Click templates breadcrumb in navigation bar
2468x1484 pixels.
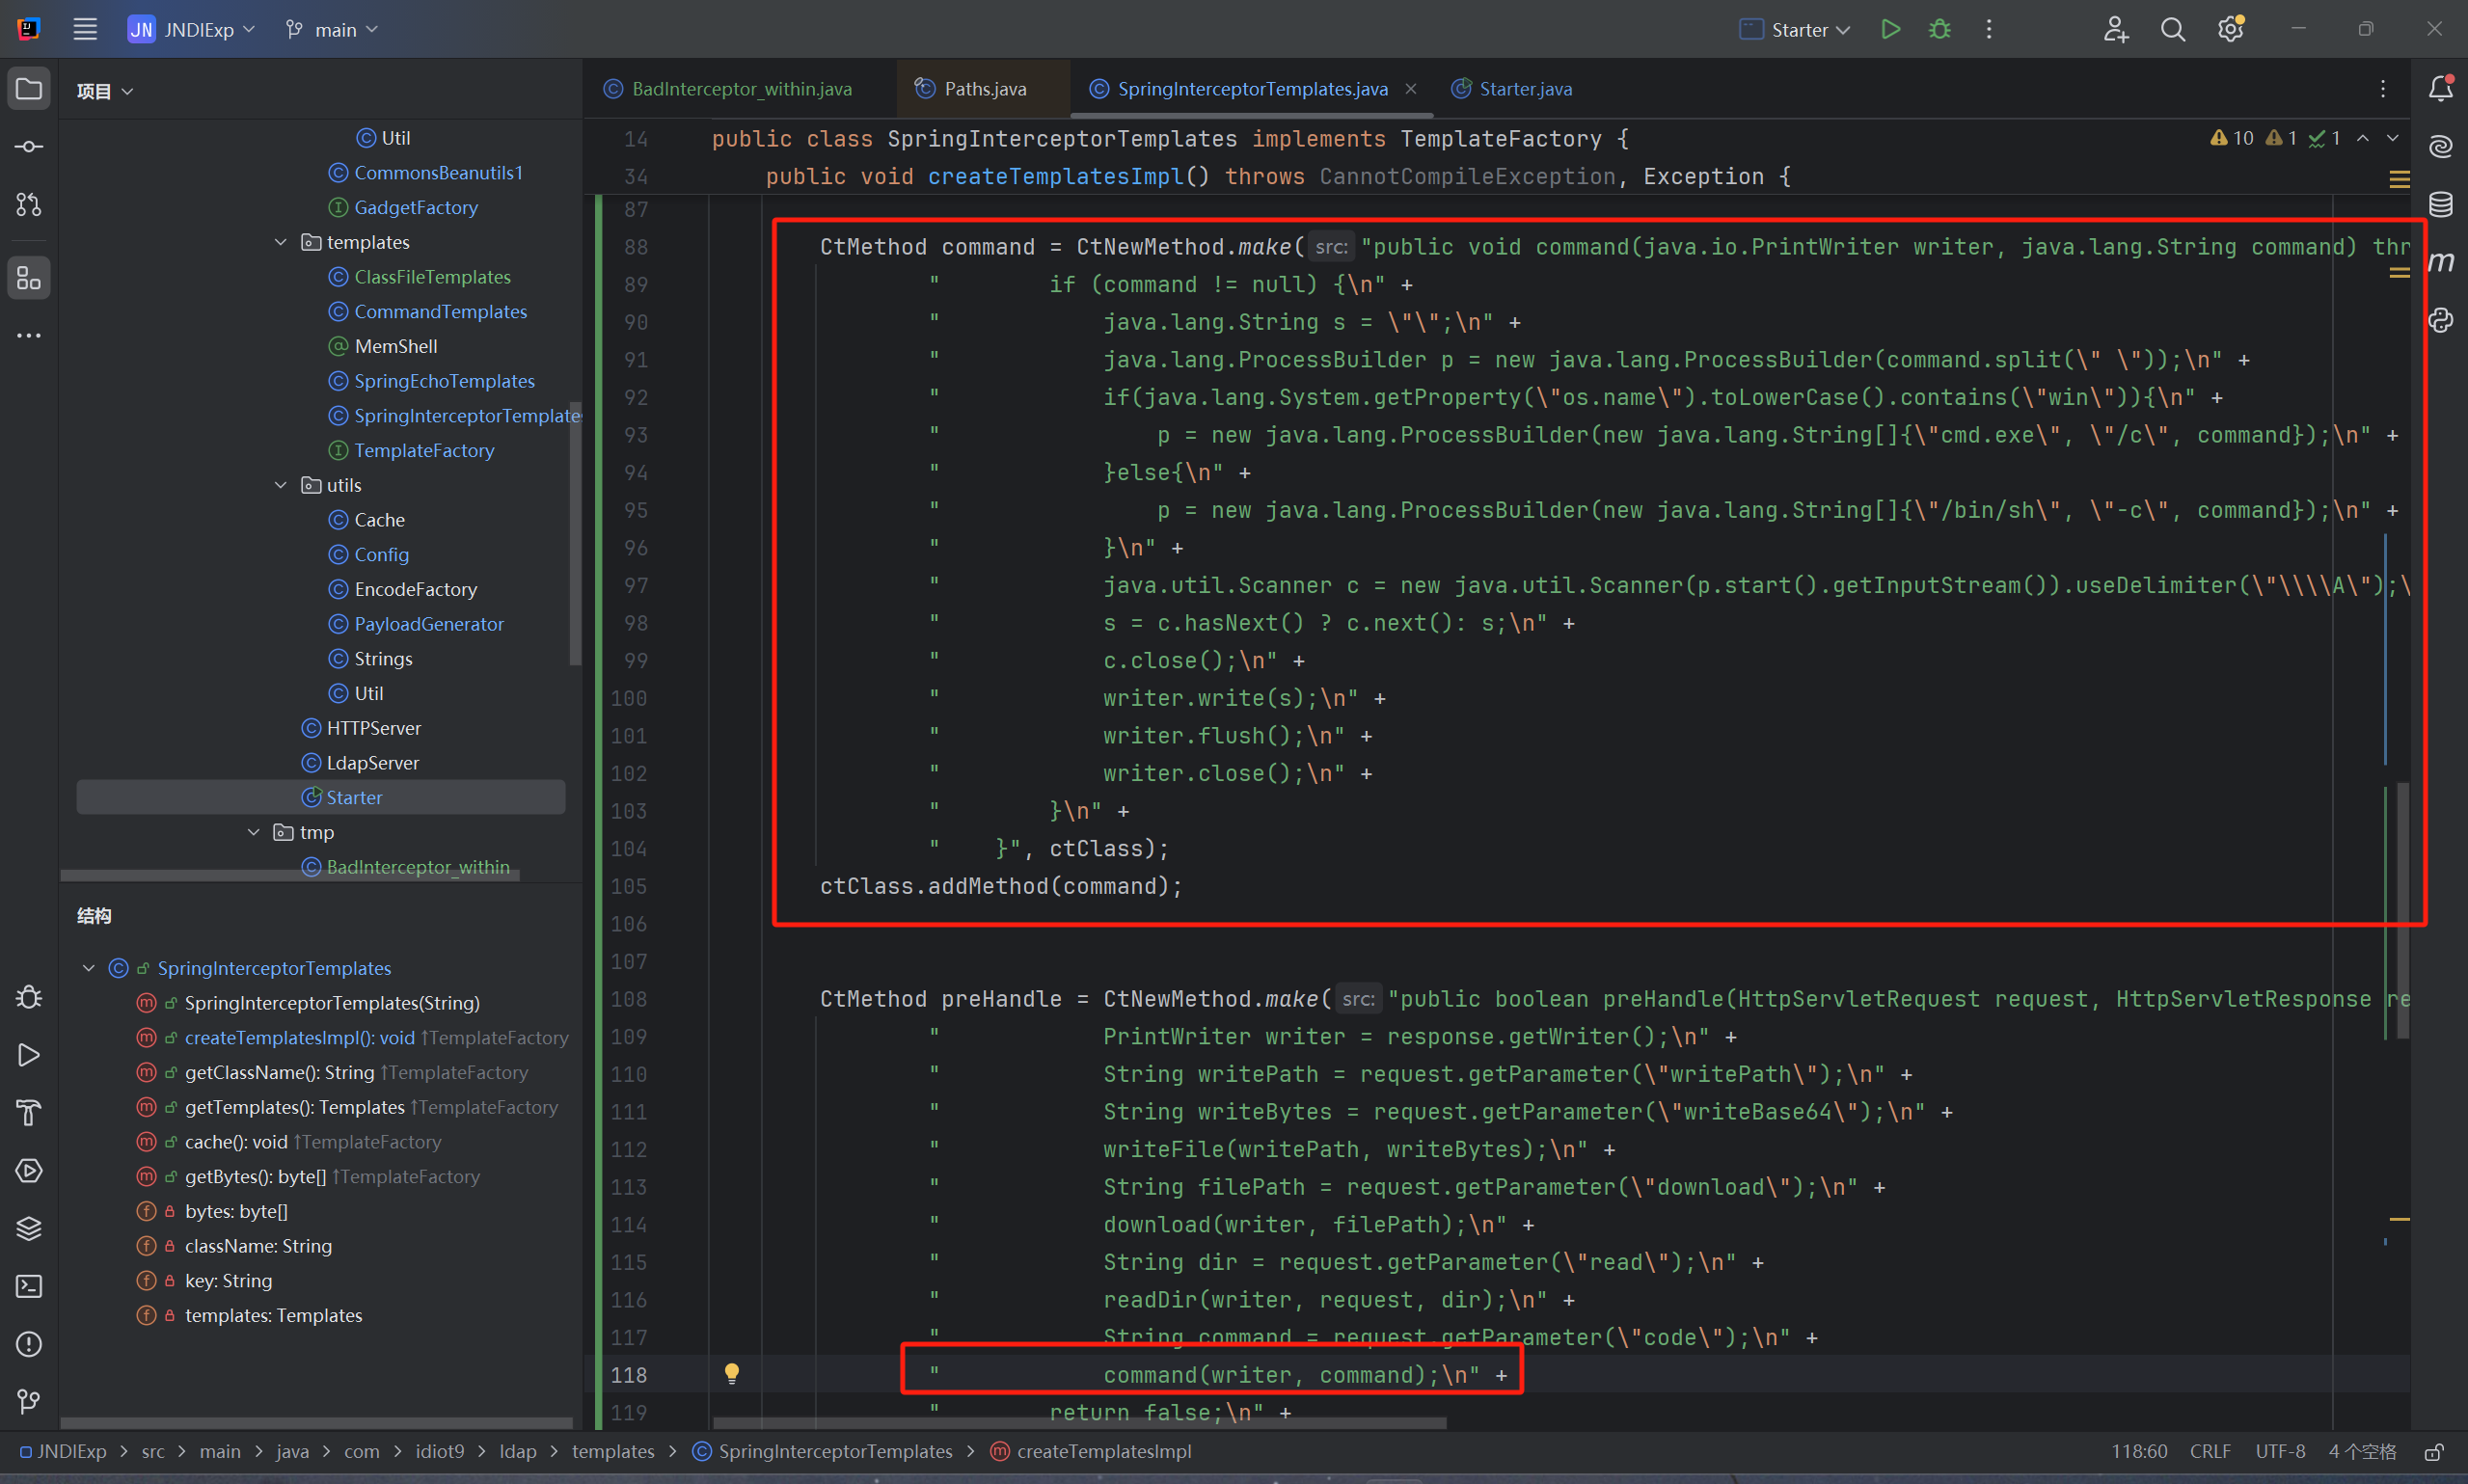click(x=613, y=1451)
